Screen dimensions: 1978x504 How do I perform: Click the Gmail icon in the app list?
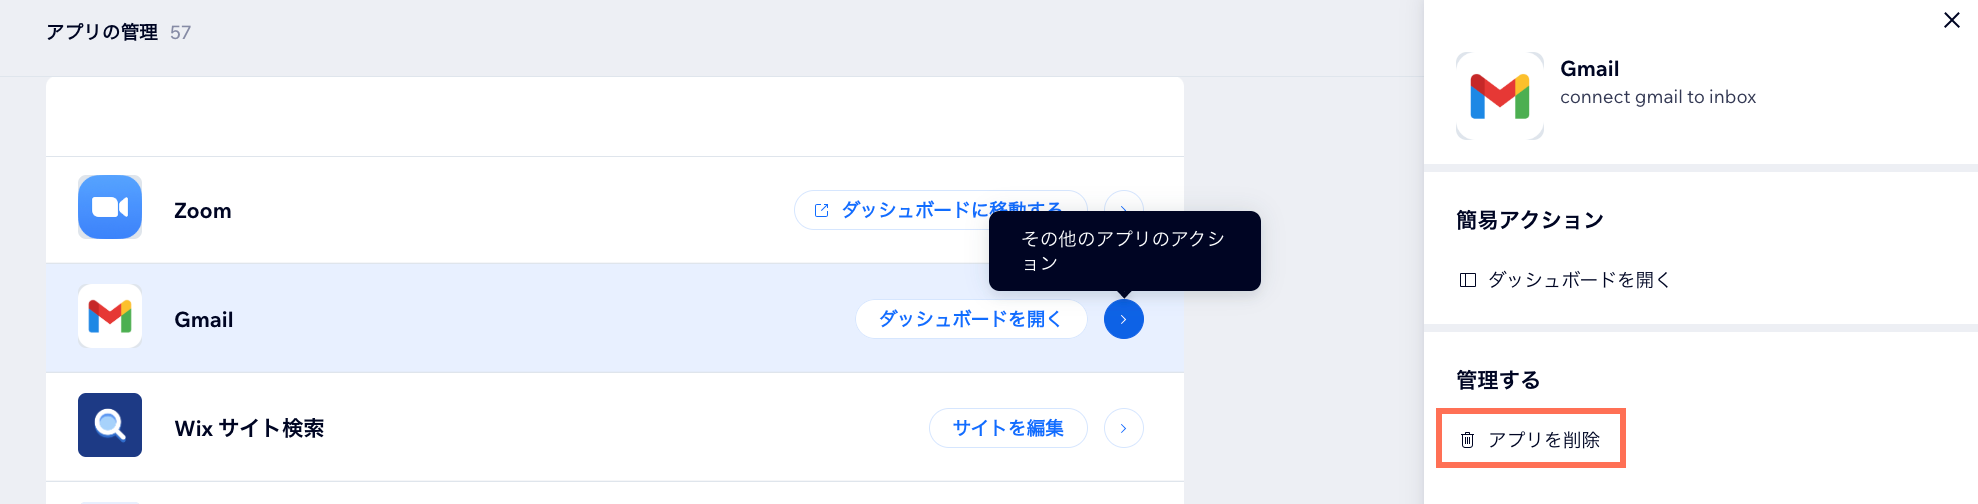(x=110, y=316)
